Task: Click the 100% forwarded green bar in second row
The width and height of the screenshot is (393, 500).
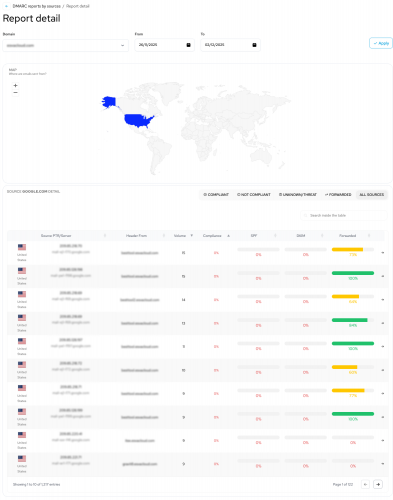Action: point(353,273)
